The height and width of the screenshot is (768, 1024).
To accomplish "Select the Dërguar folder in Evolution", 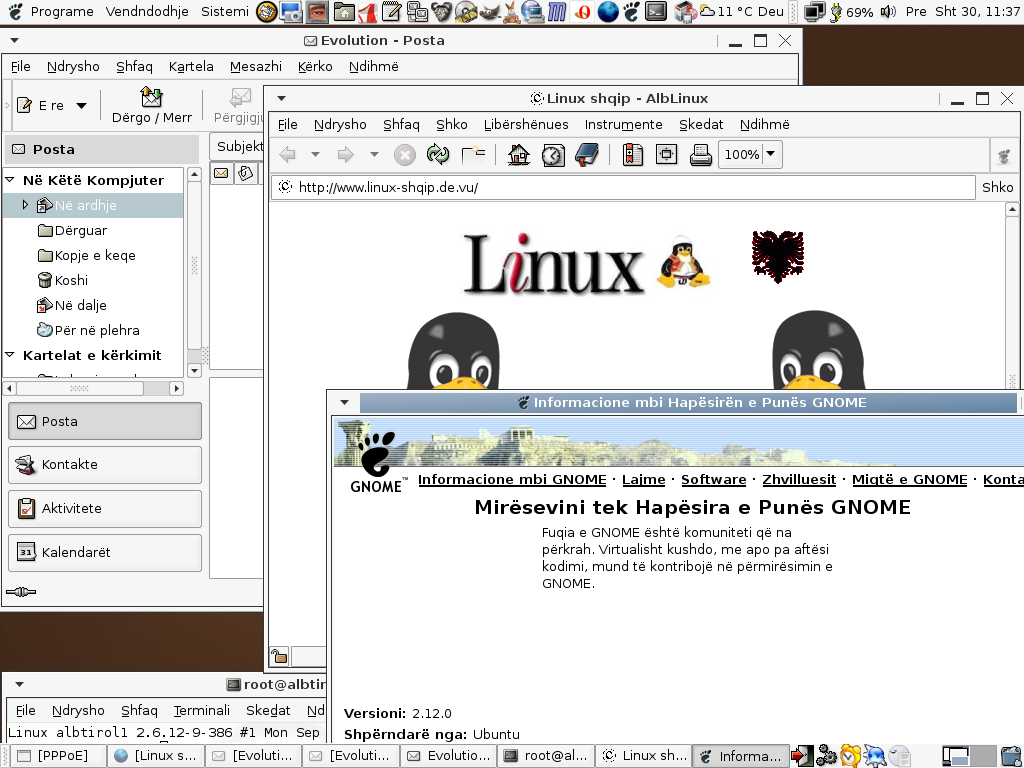I will [x=72, y=231].
